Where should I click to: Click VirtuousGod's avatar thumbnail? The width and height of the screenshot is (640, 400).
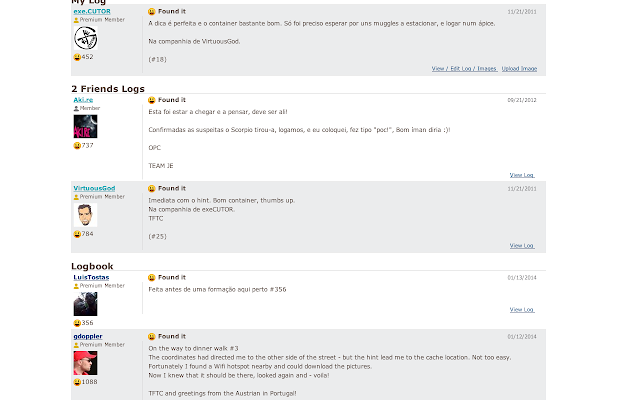pyautogui.click(x=85, y=215)
